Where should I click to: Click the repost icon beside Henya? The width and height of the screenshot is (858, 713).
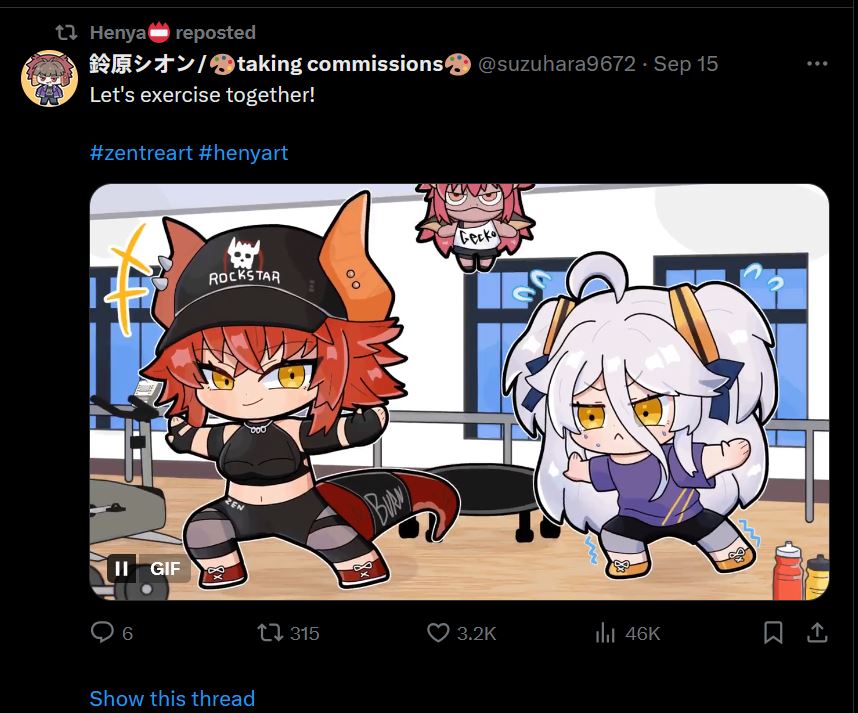66,32
